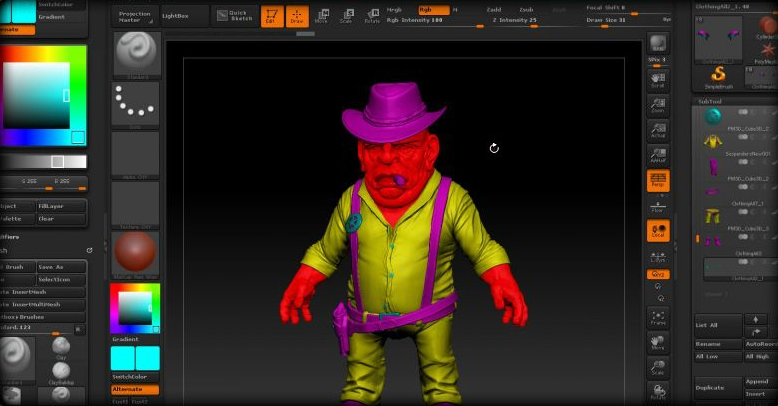Click the Scale icon in right shelf

pyautogui.click(x=658, y=368)
